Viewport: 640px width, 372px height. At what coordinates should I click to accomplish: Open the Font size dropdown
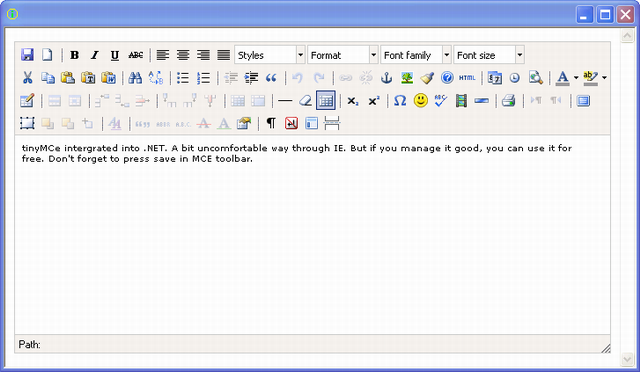[x=489, y=55]
